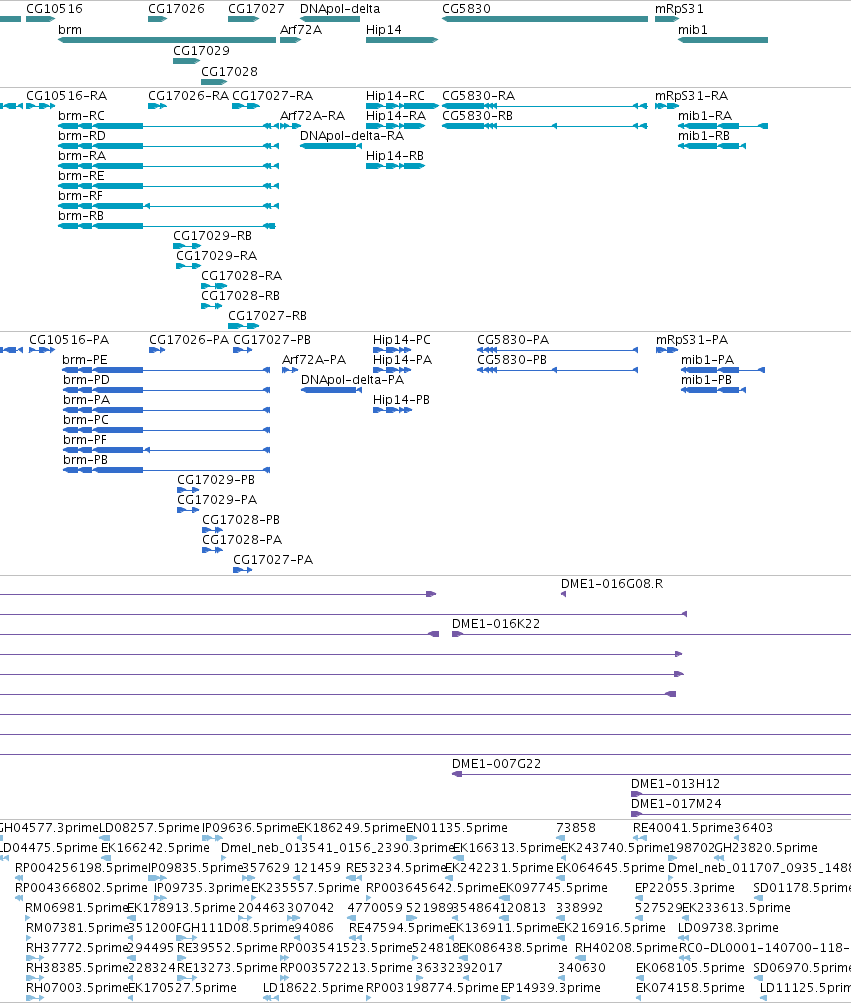Viewport: 851px width, 1003px height.
Task: Click the EP14939.3prime EST label
Action: (551, 988)
